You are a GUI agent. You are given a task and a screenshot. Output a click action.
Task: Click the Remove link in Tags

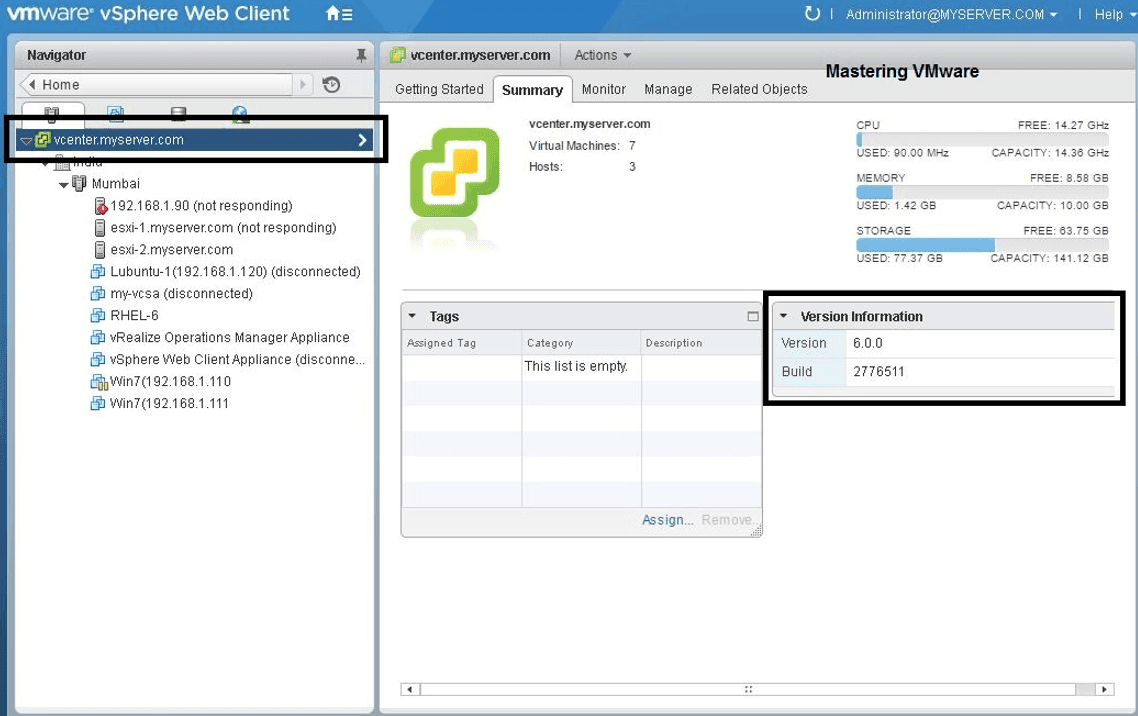(x=726, y=520)
